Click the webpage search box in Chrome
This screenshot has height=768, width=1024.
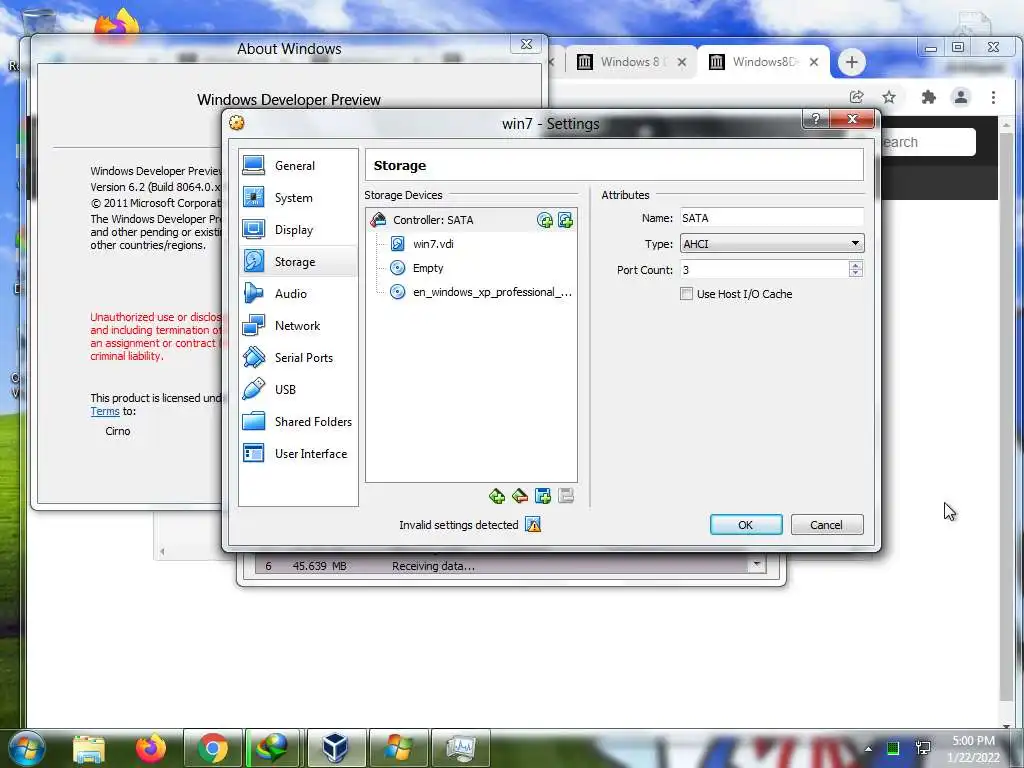pos(928,142)
